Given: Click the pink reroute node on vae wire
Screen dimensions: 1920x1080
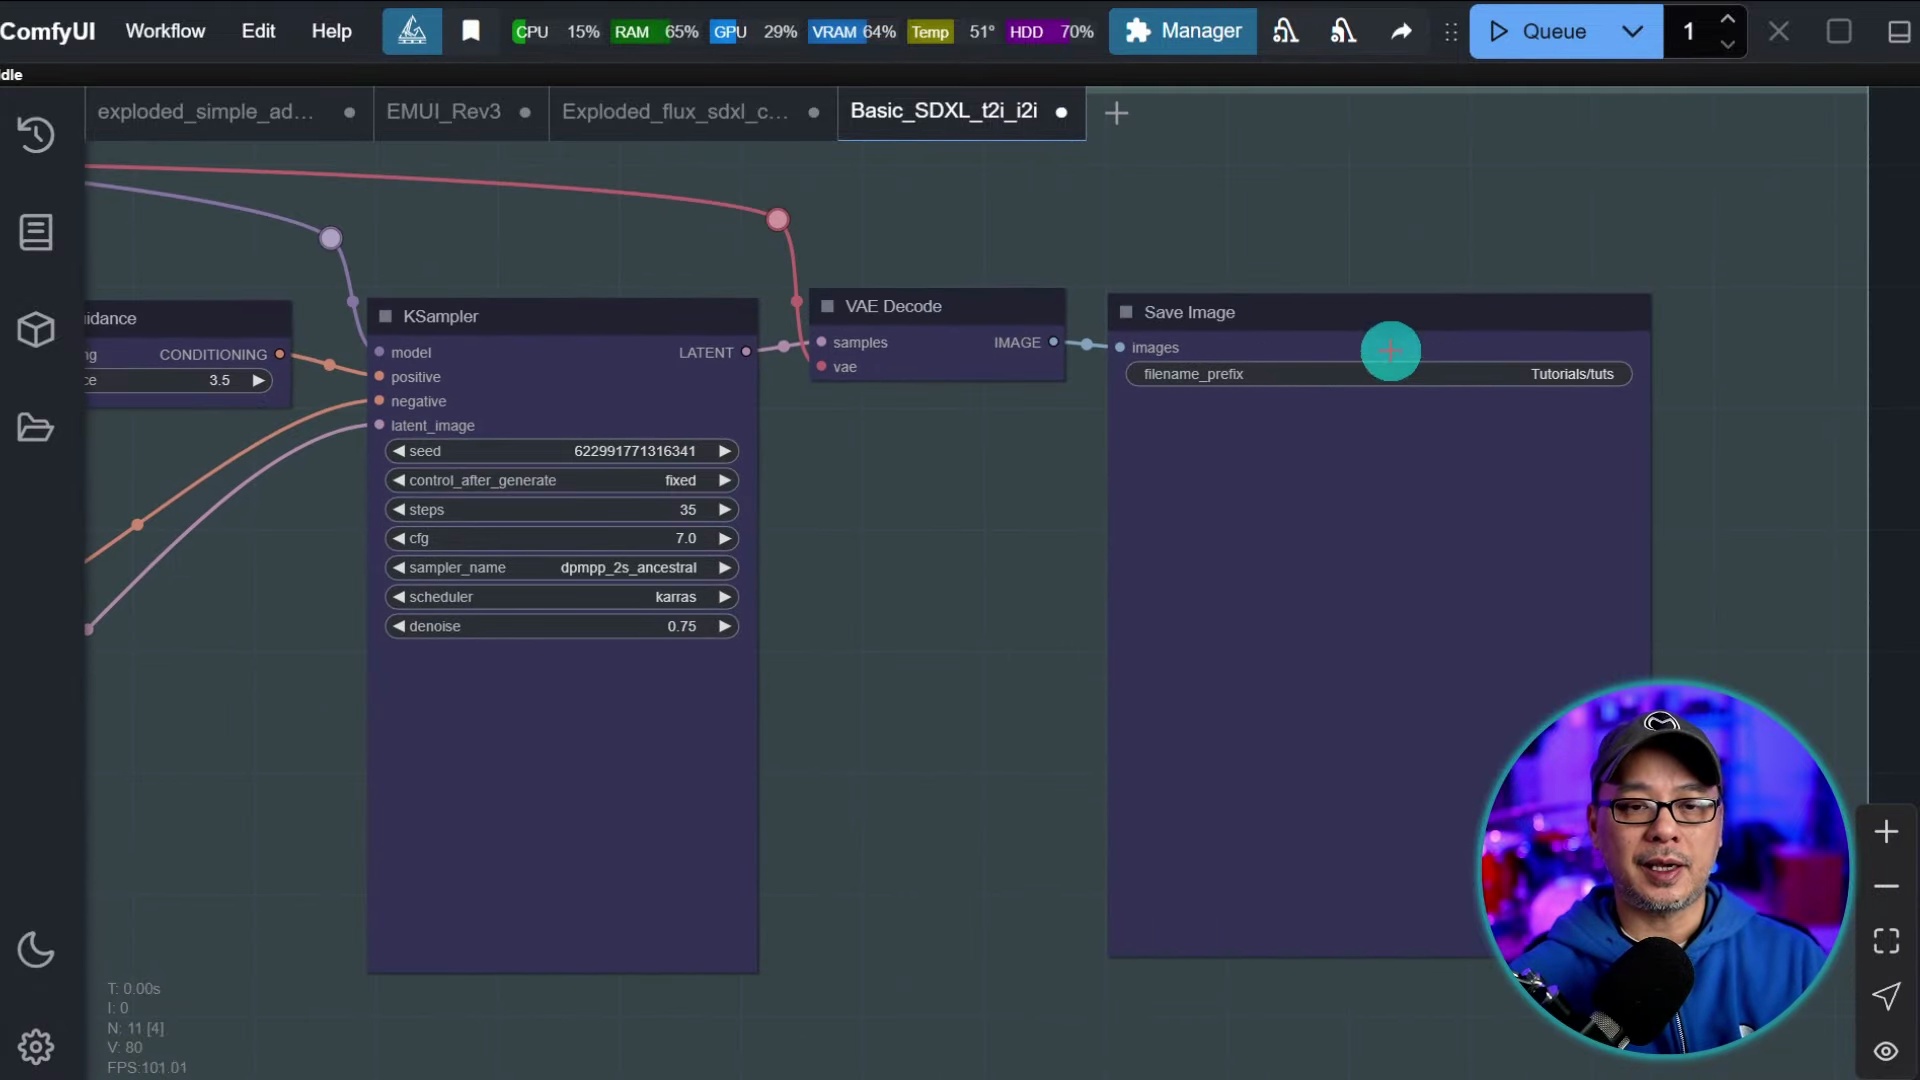Looking at the screenshot, I should (x=777, y=219).
